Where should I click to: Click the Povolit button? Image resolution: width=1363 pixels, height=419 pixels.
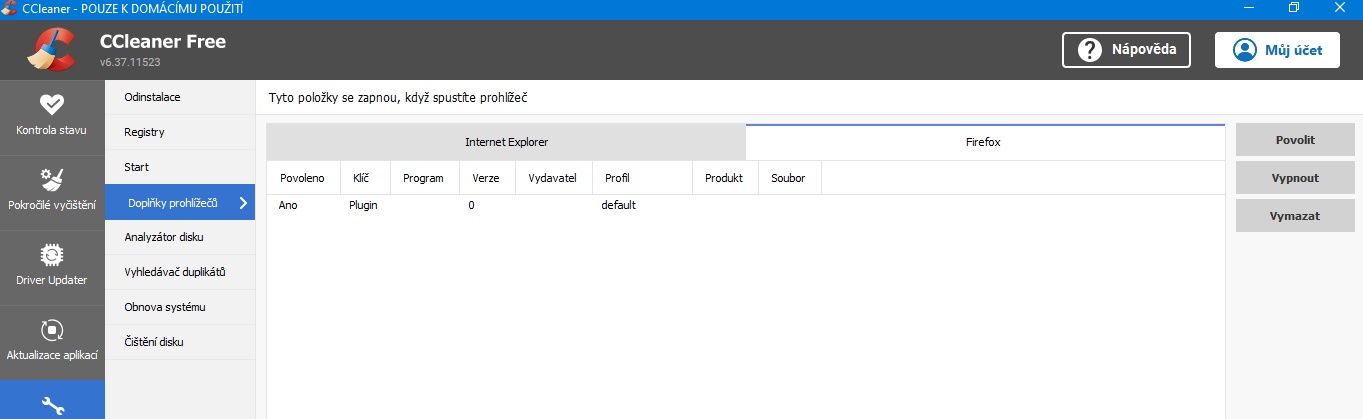pyautogui.click(x=1295, y=140)
